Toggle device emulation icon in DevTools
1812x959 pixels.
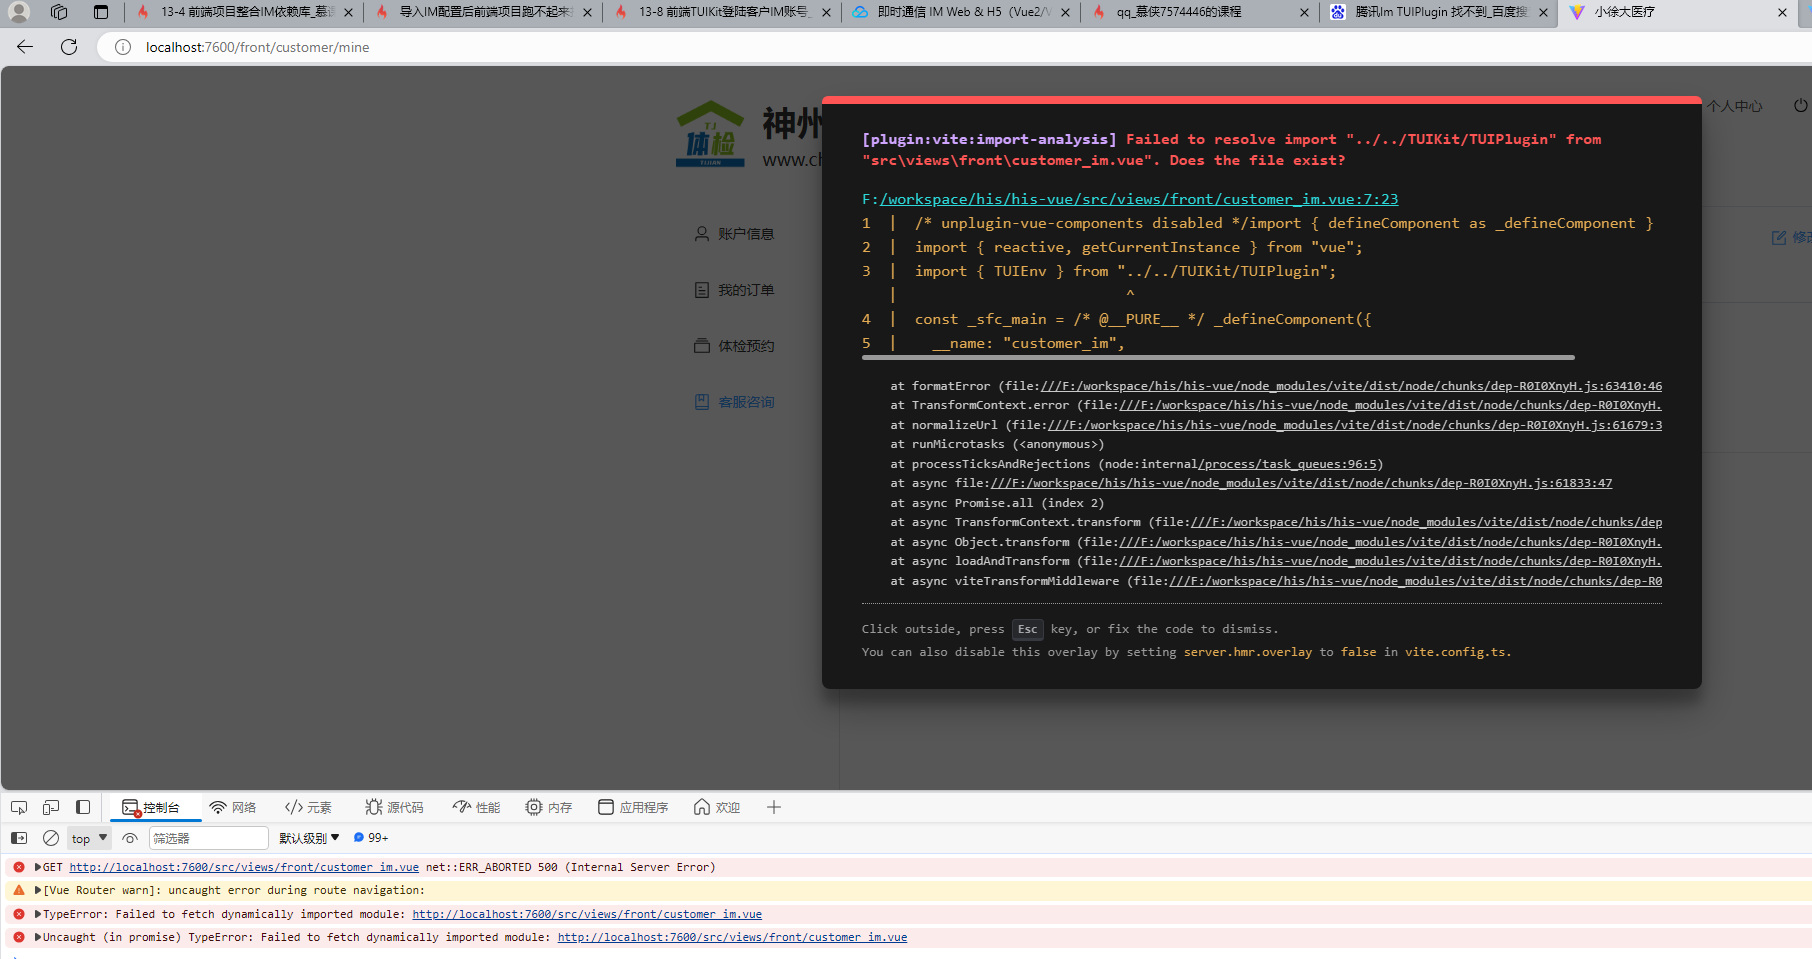tap(51, 807)
